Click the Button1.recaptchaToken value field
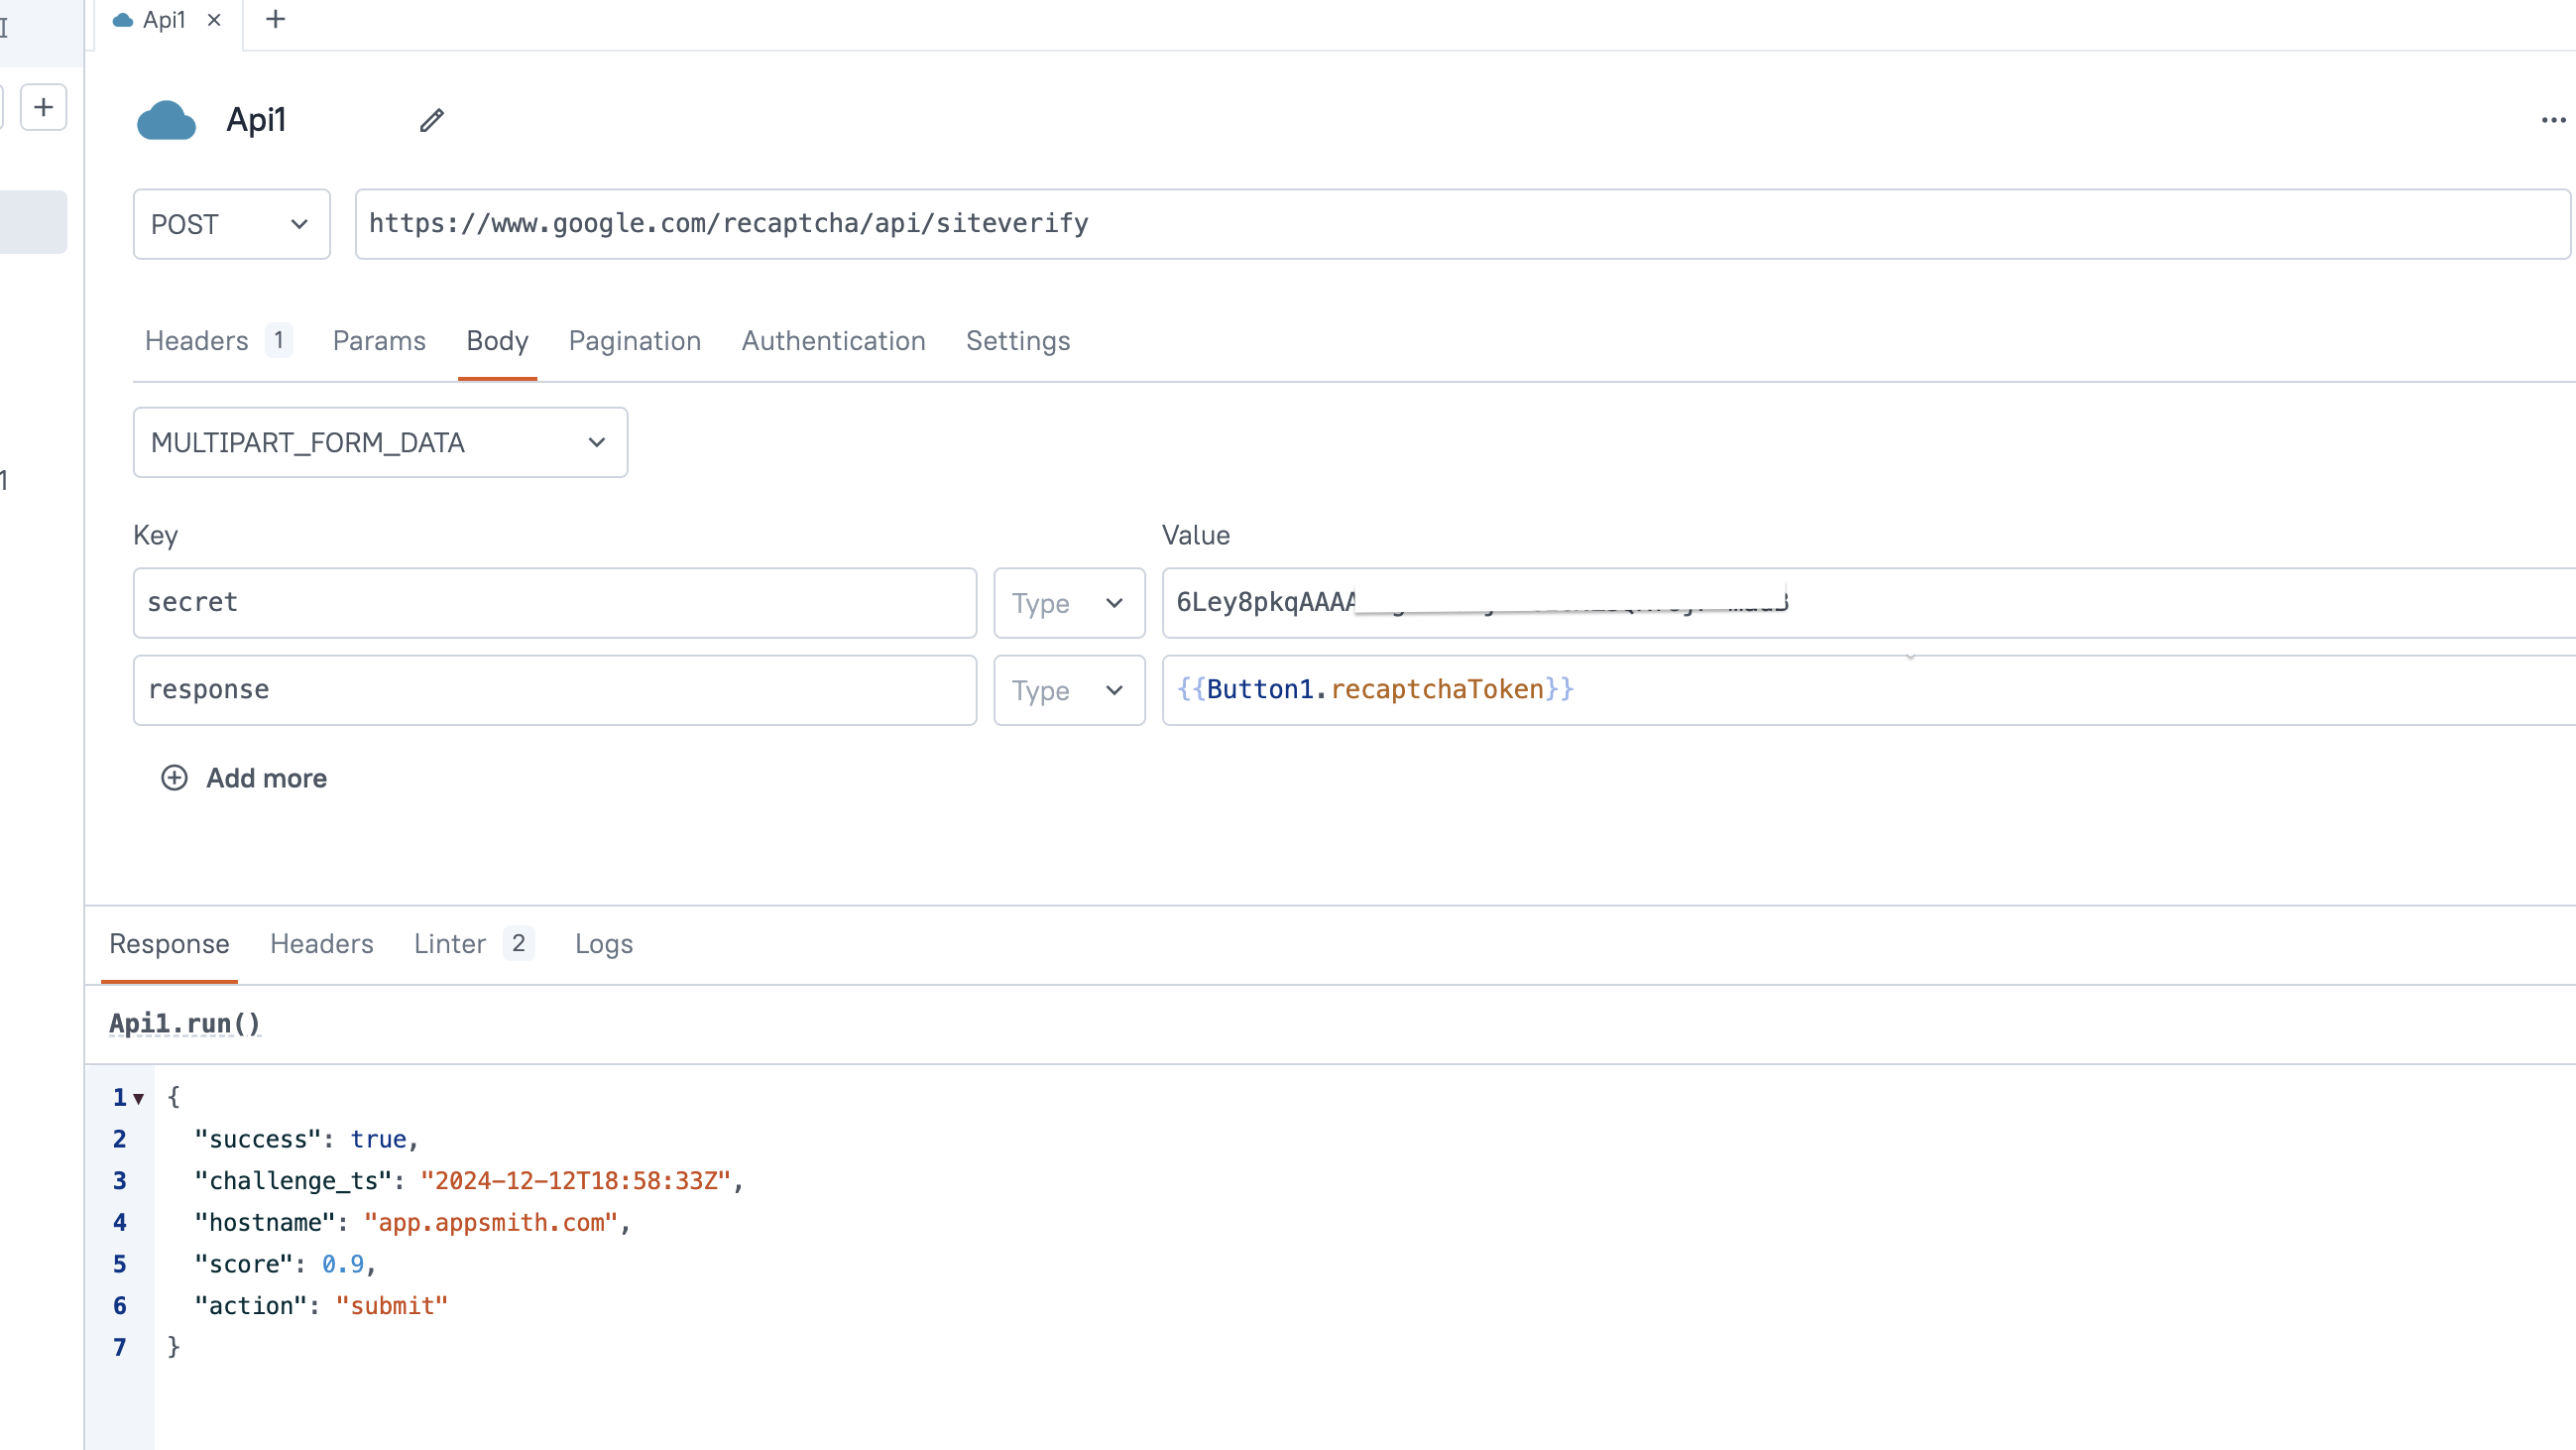This screenshot has height=1450, width=2576. click(1868, 690)
